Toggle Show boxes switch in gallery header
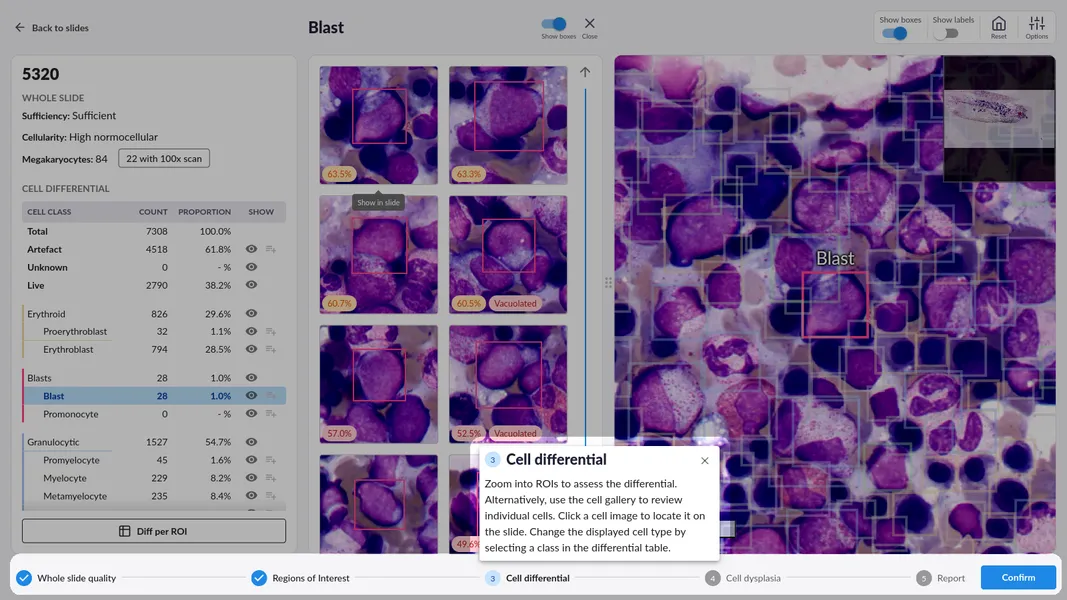This screenshot has width=1067, height=600. tap(553, 24)
